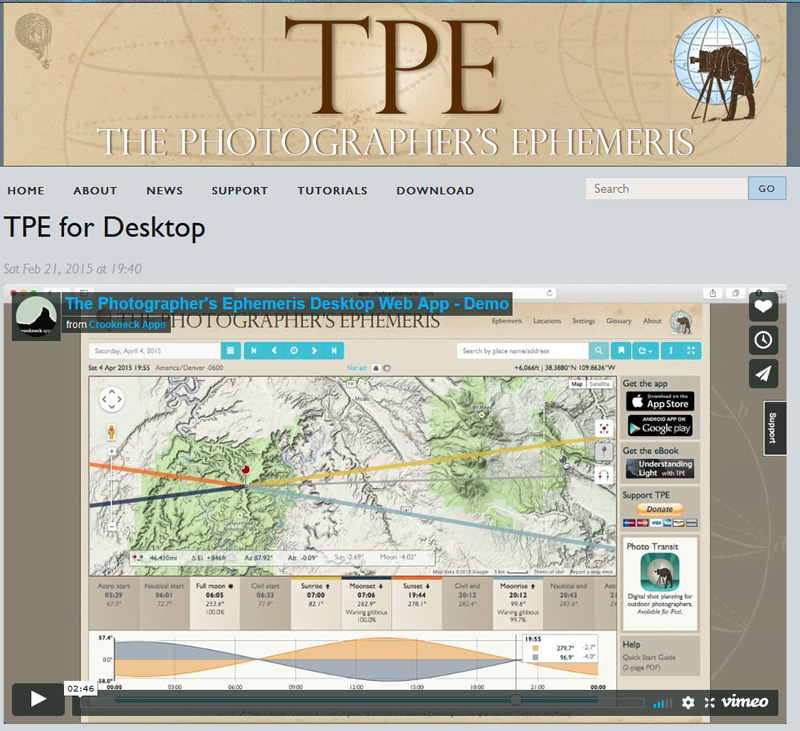Open Vimeo video settings gear
The image size is (800, 731).
tap(688, 702)
